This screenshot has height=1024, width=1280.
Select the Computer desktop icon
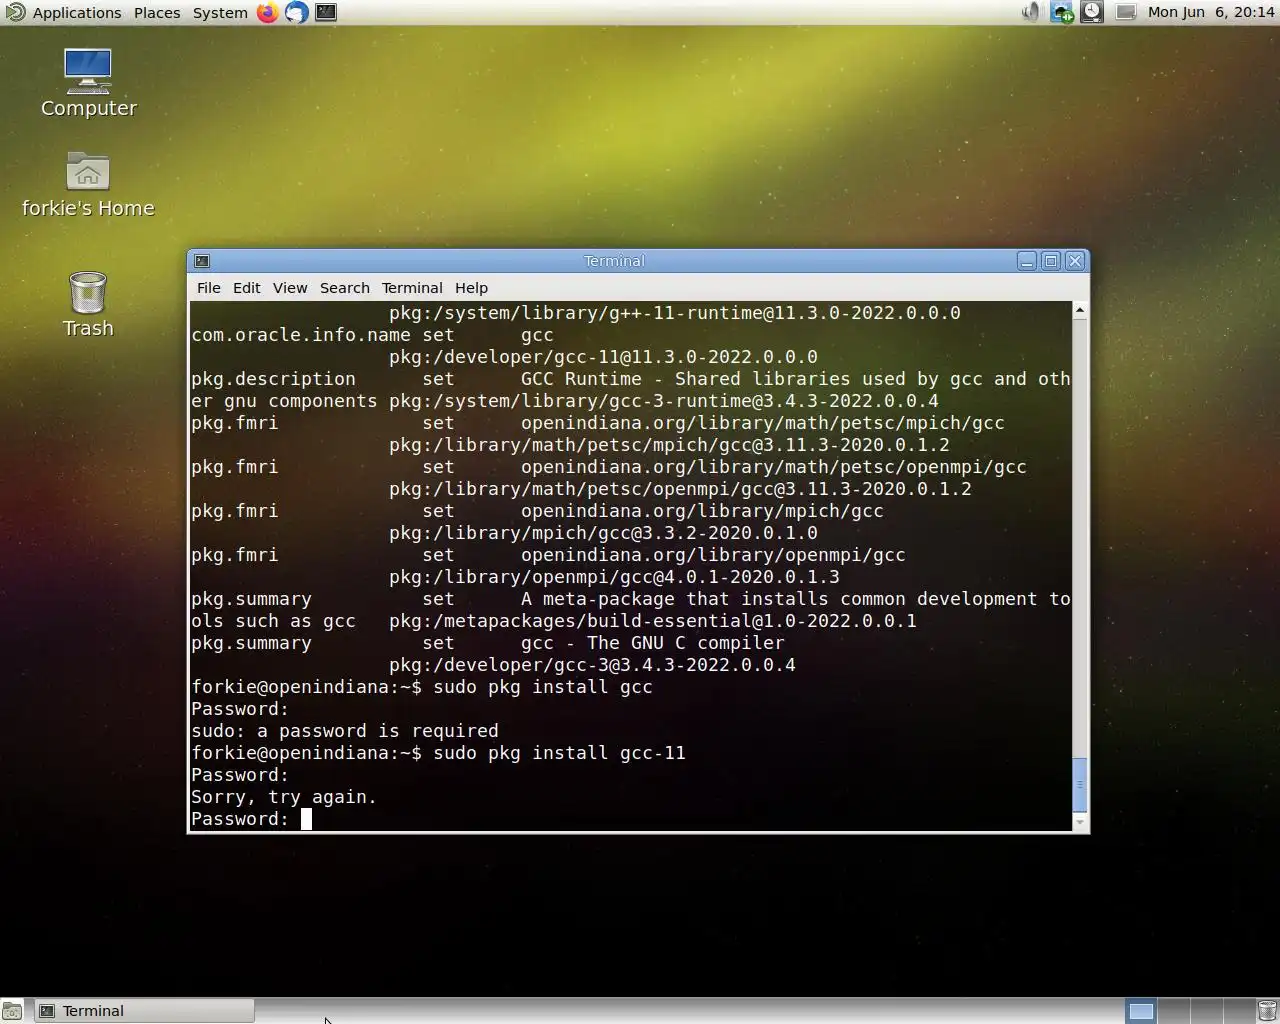click(x=88, y=83)
